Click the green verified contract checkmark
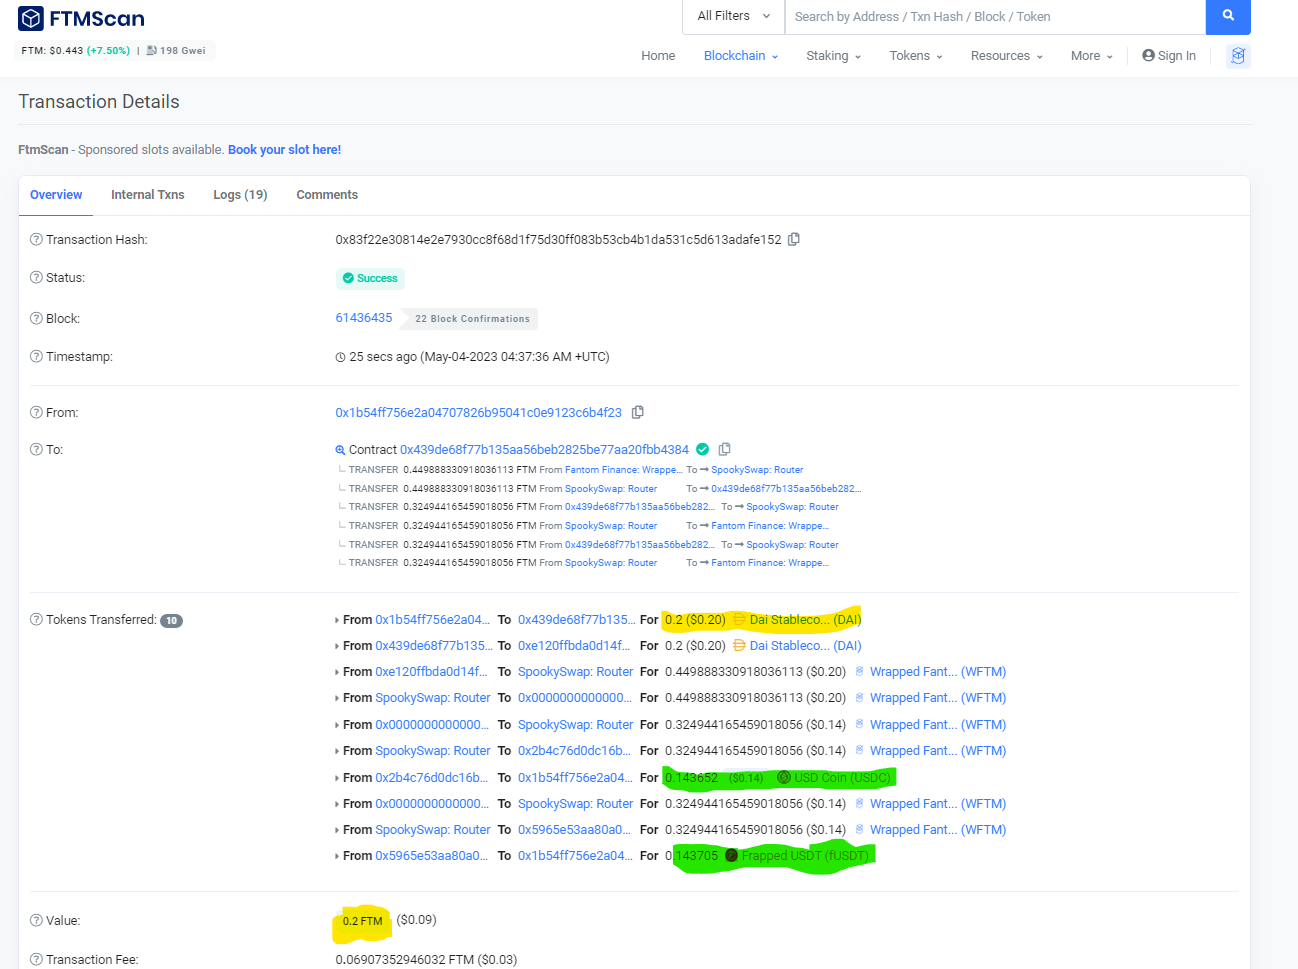Image resolution: width=1298 pixels, height=969 pixels. 702,449
